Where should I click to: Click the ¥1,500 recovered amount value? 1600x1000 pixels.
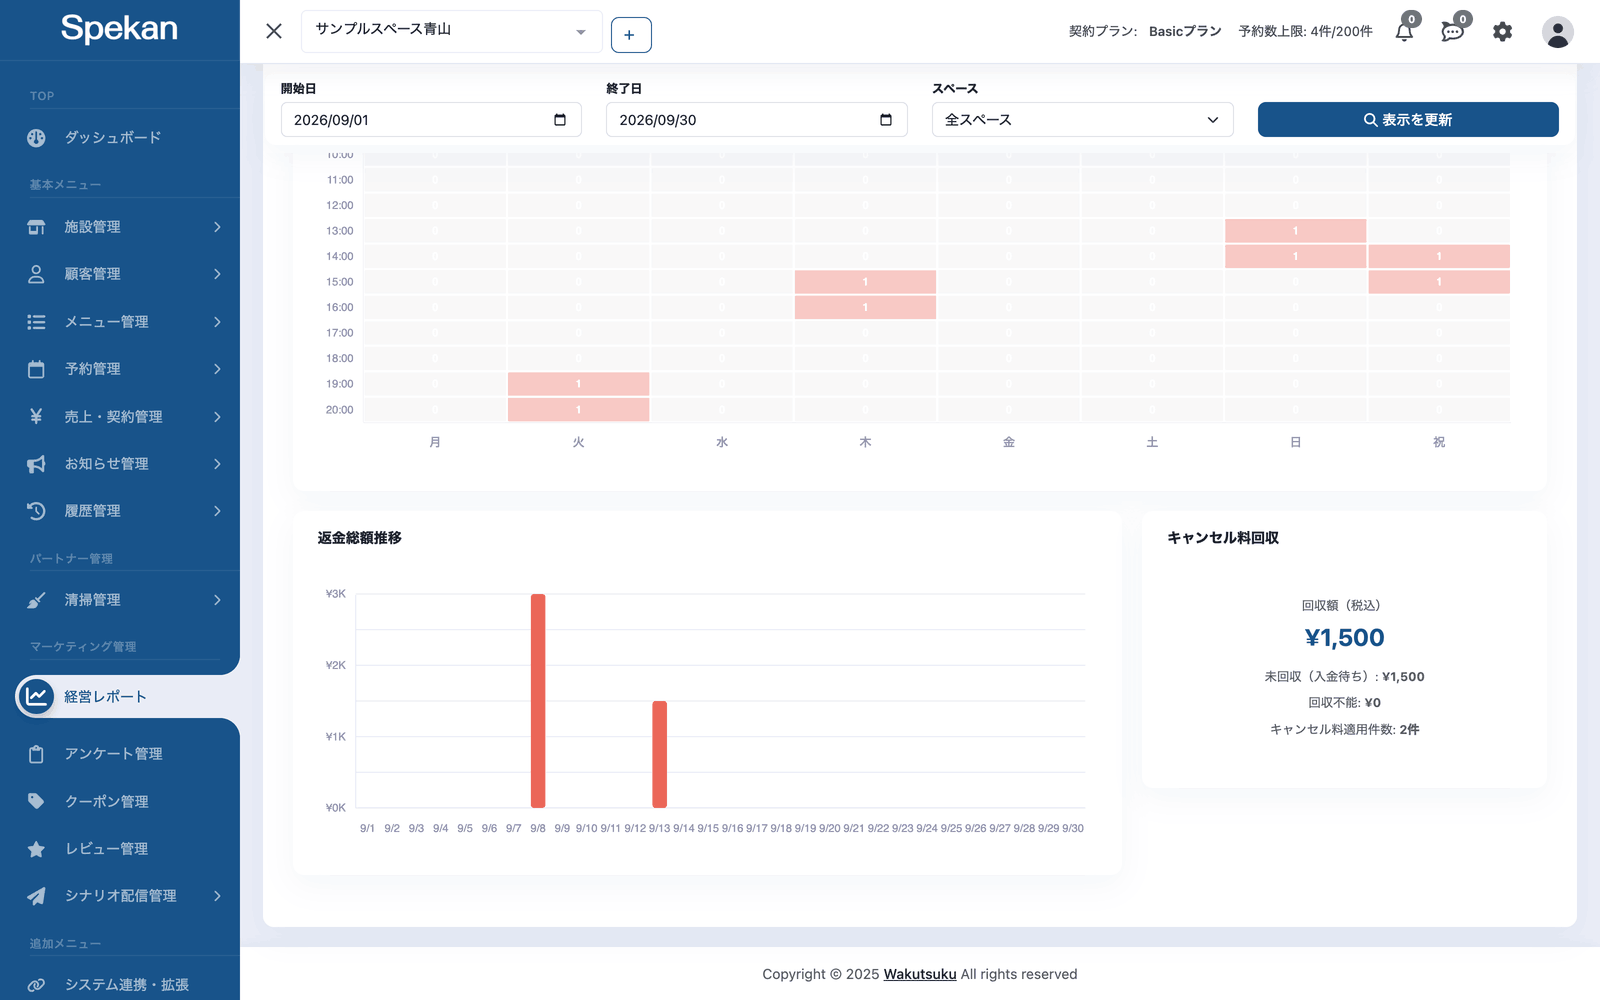click(1344, 638)
